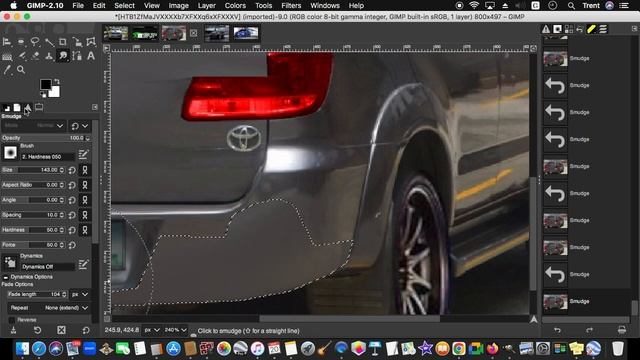Select the Crop tool
The image size is (640, 360).
pyautogui.click(x=62, y=42)
